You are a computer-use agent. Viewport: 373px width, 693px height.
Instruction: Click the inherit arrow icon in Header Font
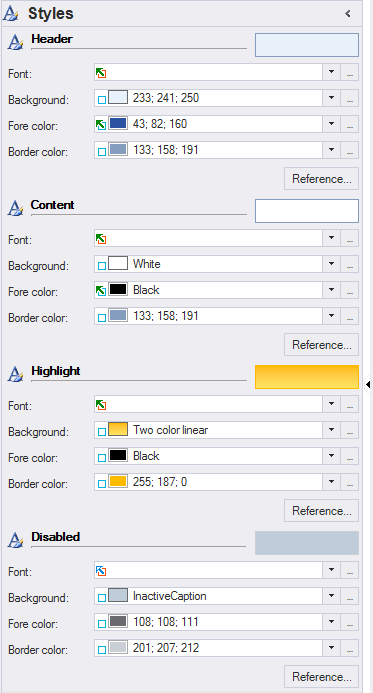[x=101, y=73]
